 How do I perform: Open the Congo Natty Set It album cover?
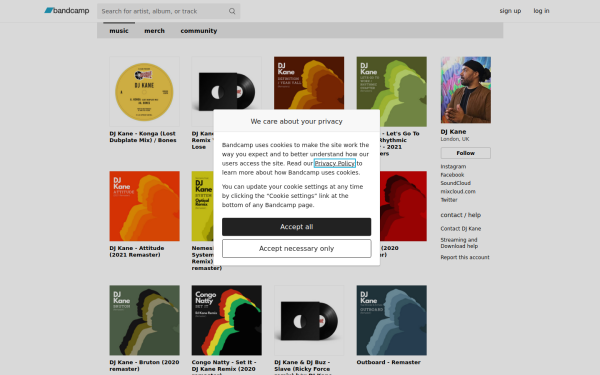pyautogui.click(x=227, y=320)
